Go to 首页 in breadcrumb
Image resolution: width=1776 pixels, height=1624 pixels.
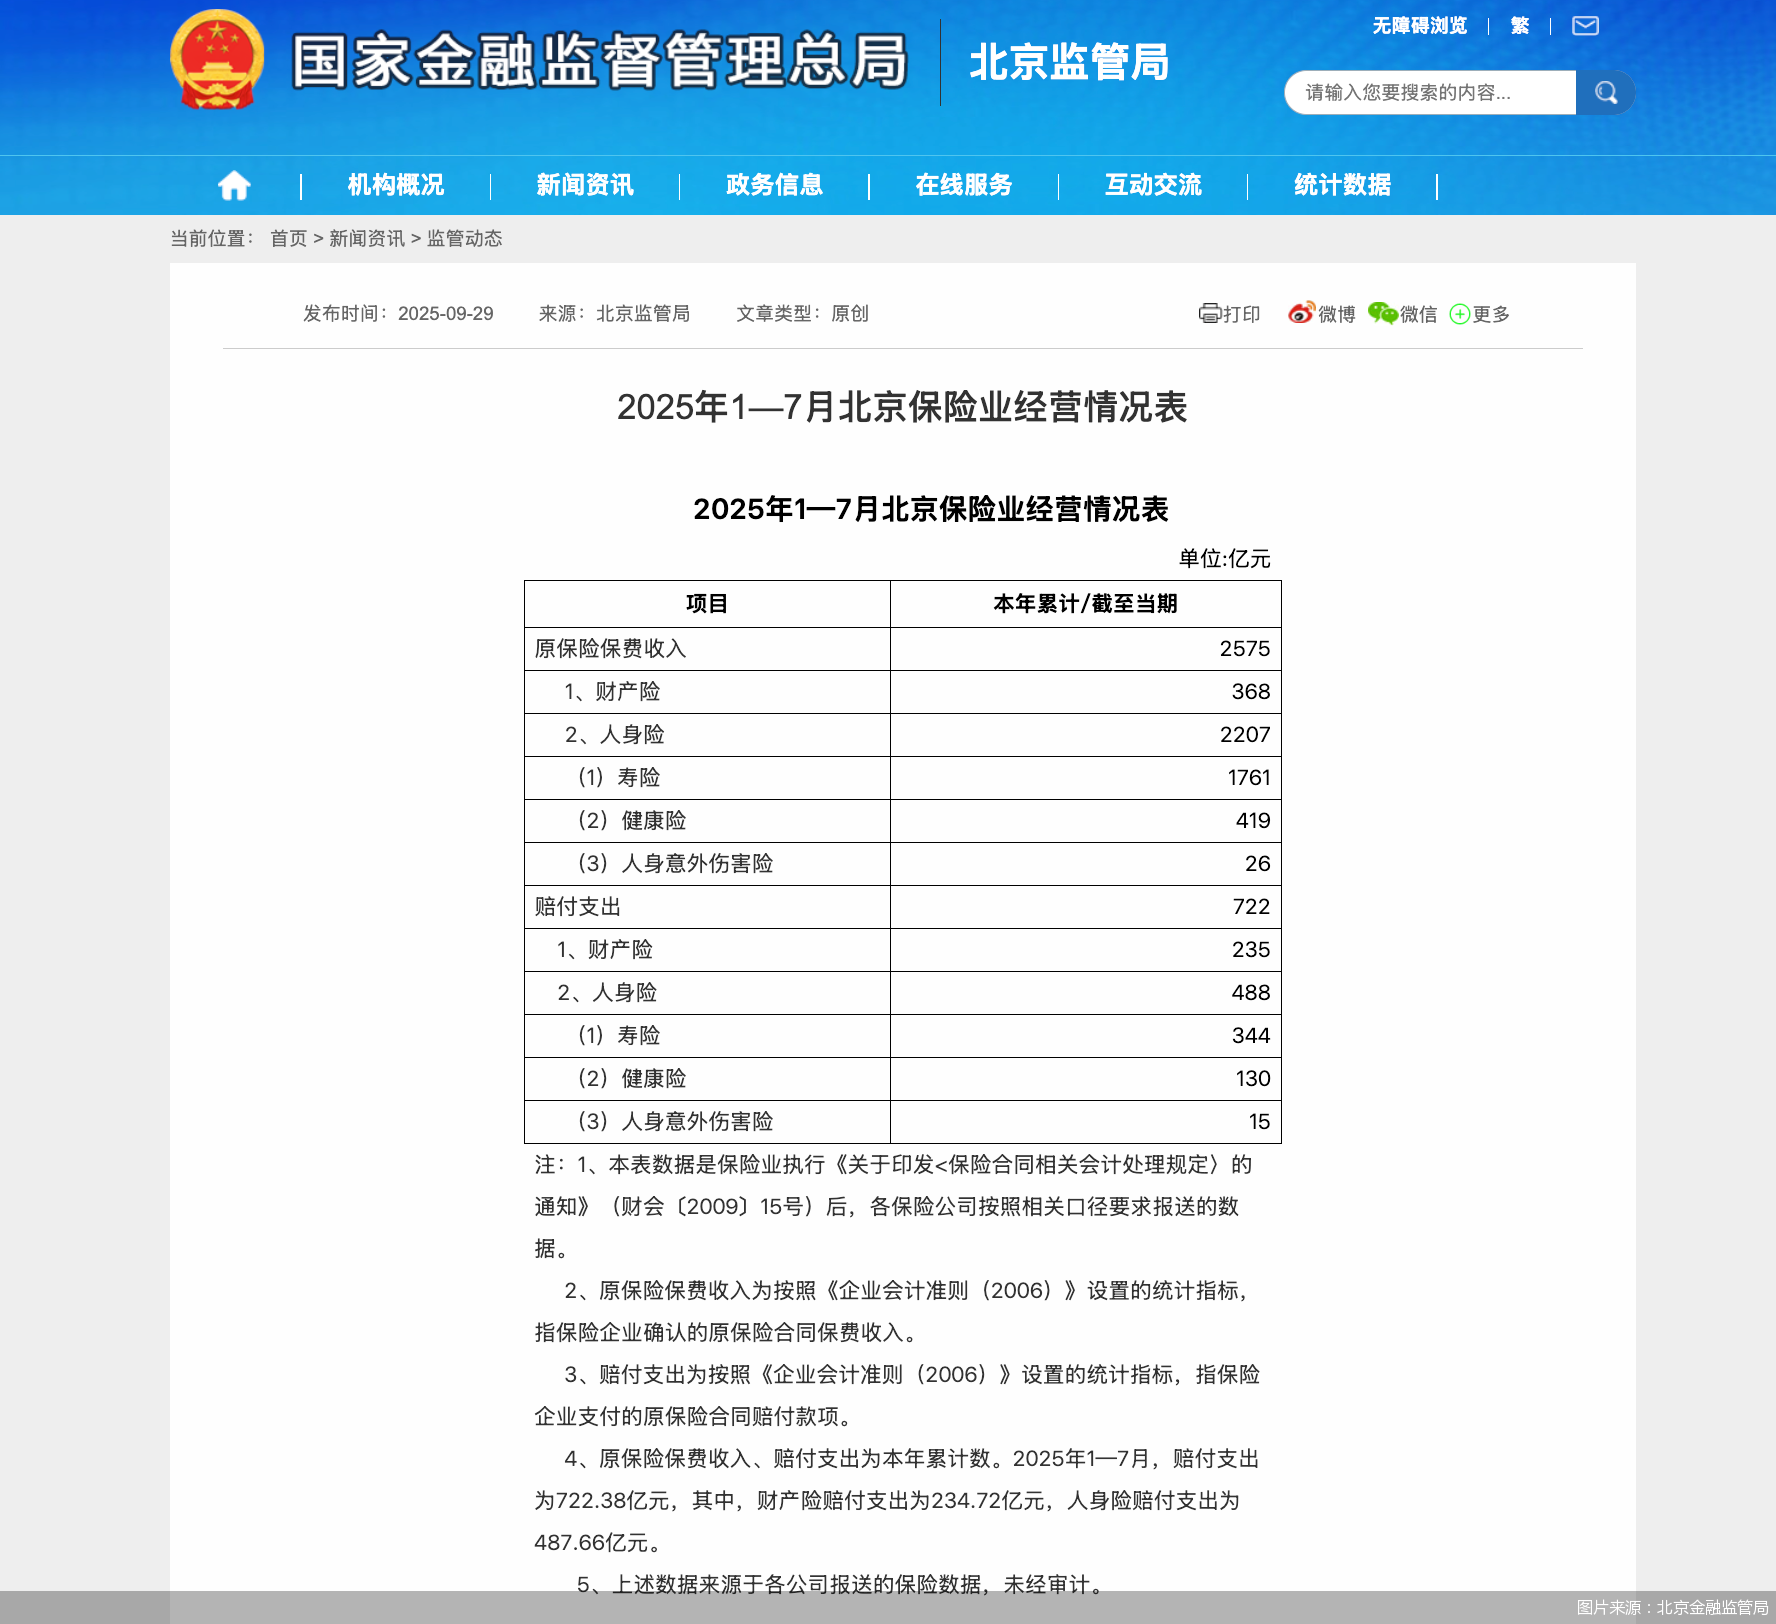[288, 239]
